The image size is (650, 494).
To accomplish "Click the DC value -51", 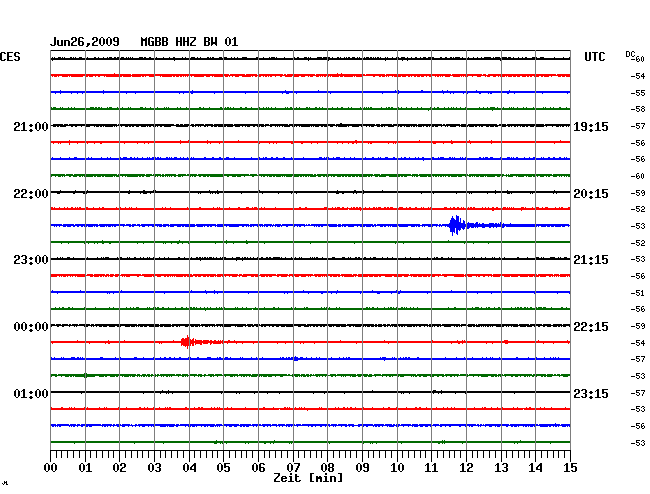I will (638, 293).
